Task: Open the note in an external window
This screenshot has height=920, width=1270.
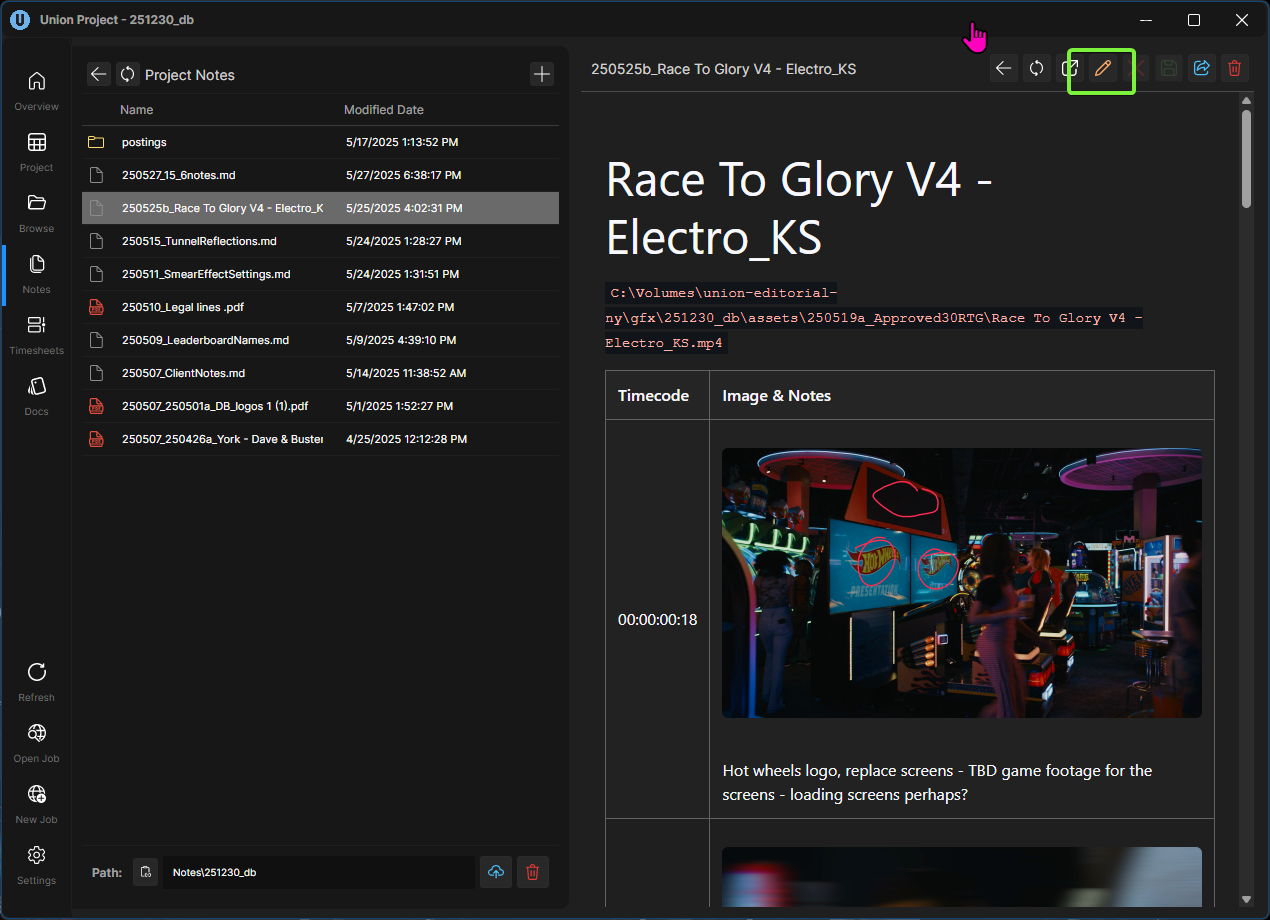Action: 1070,68
